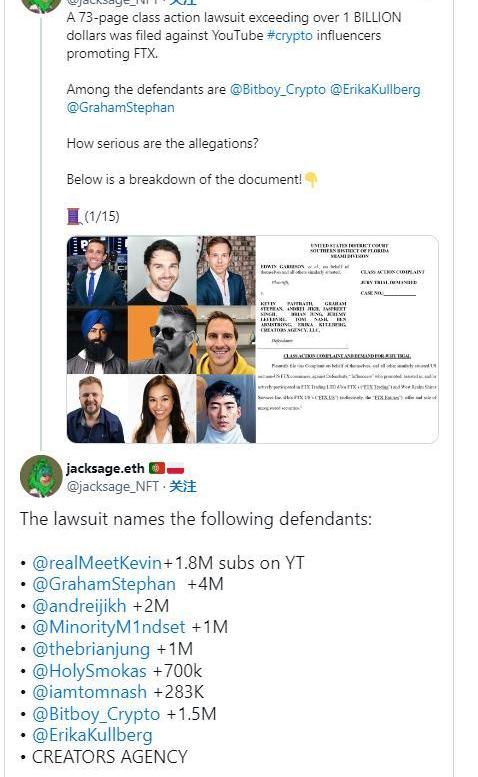This screenshot has height=777, width=478.
Task: Open the #crypto hashtag link
Action: (290, 36)
